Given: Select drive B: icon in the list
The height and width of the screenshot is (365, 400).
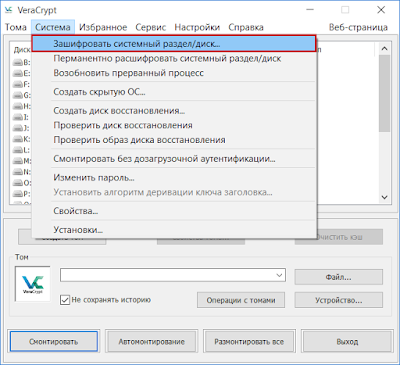Looking at the screenshot, I should [18, 62].
